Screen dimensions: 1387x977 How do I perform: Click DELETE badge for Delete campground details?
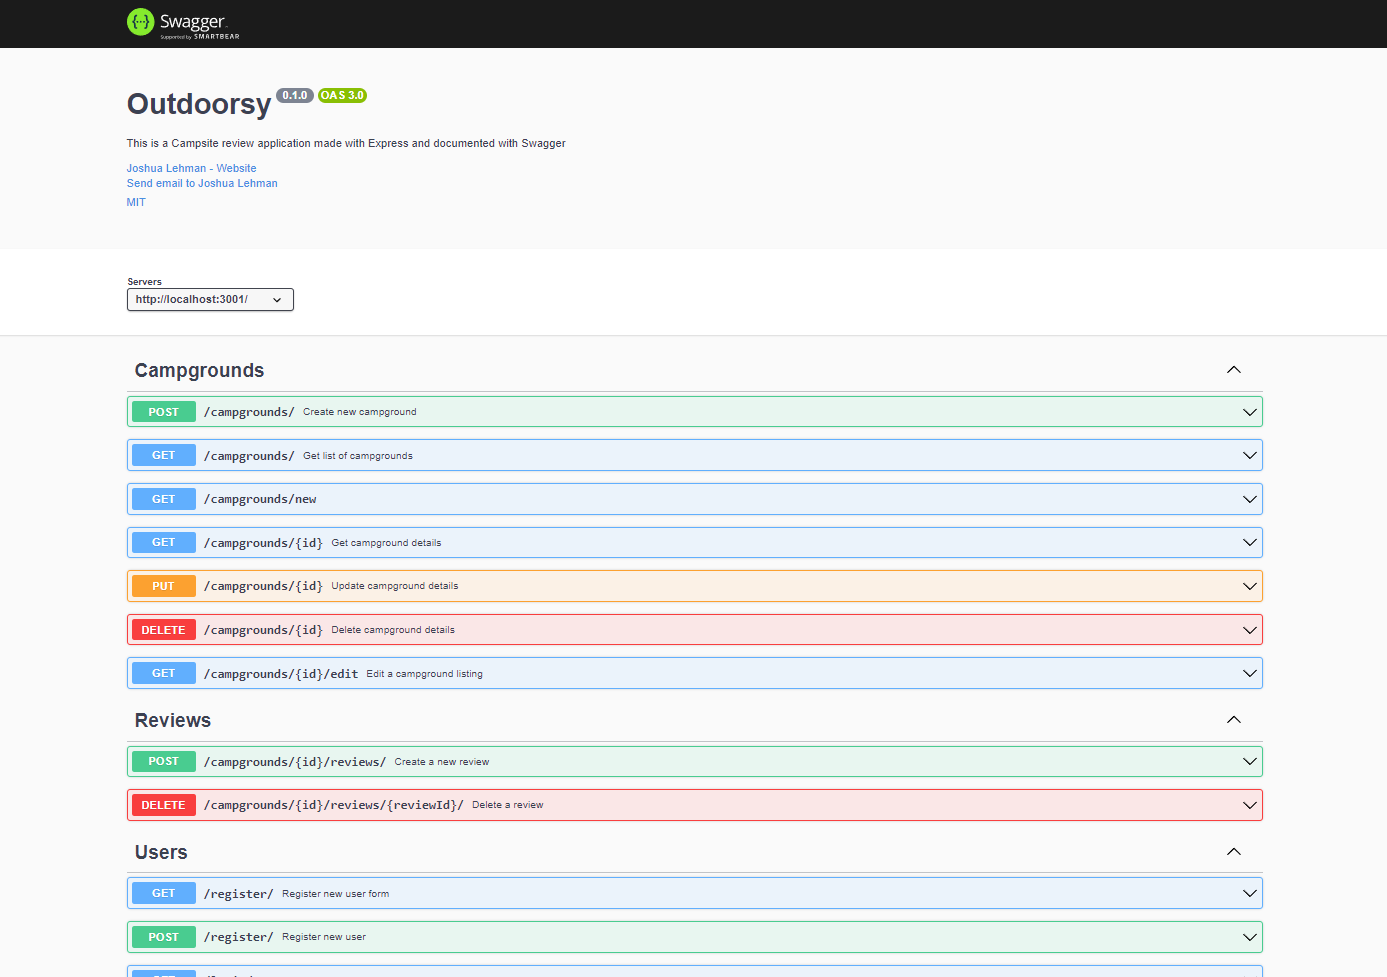[164, 630]
